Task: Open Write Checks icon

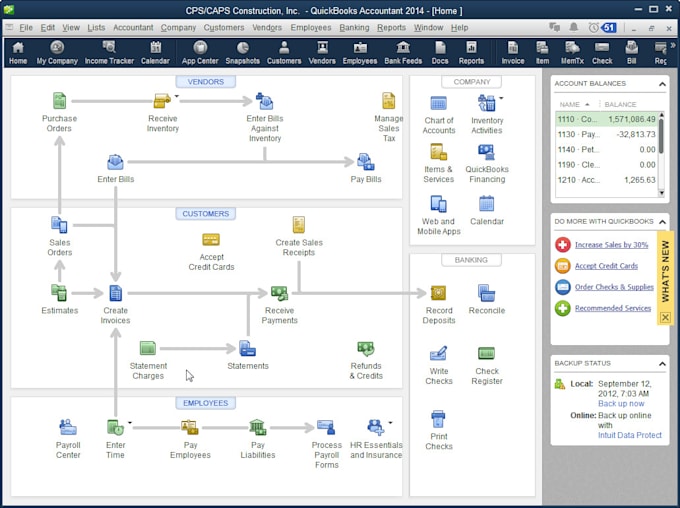Action: coord(438,353)
